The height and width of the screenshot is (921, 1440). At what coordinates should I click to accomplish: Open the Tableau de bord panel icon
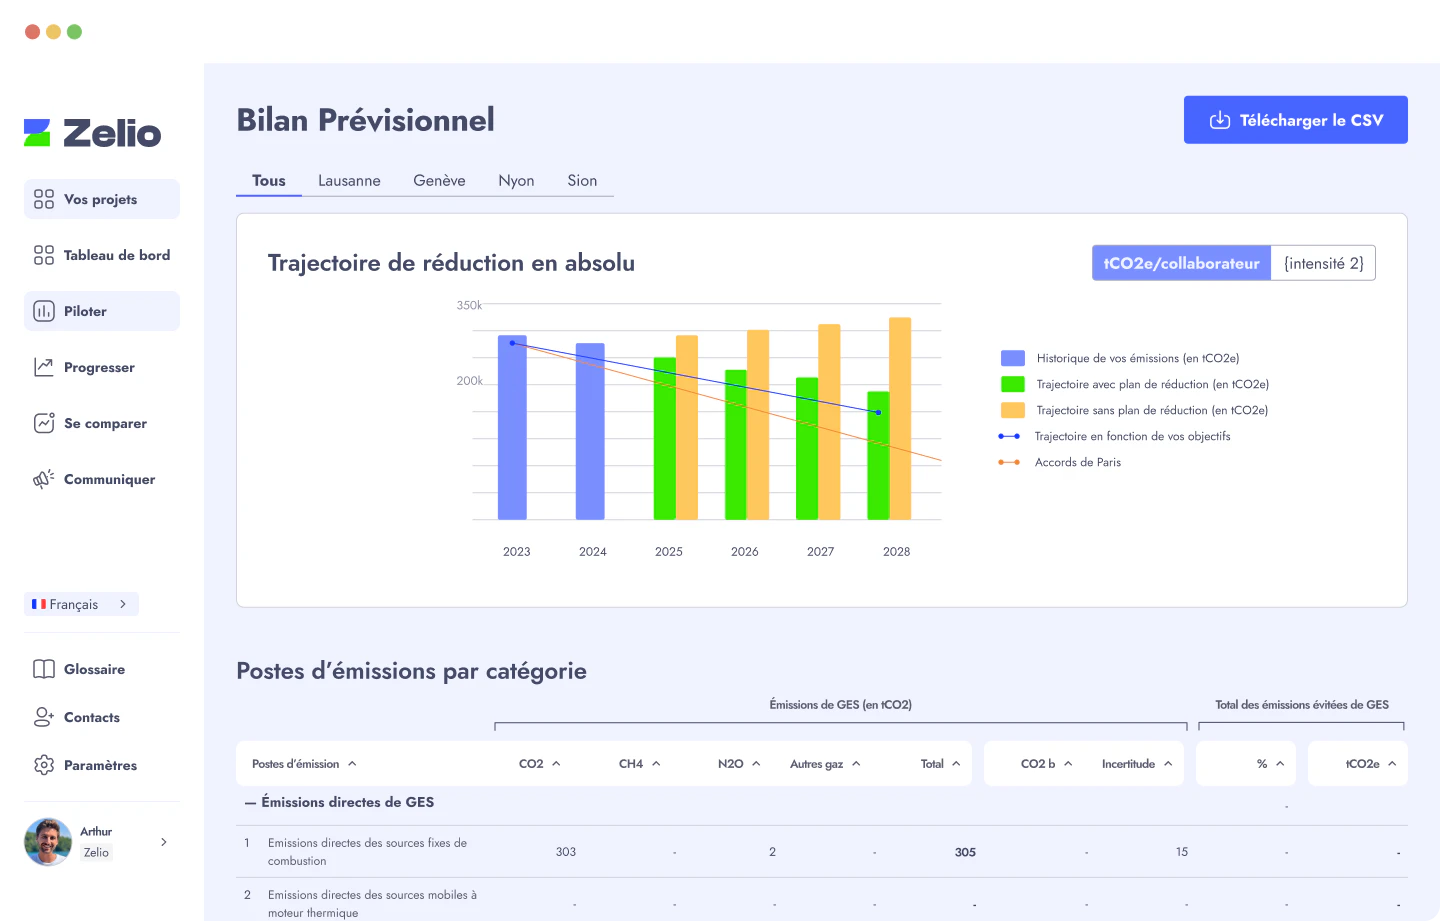click(x=43, y=255)
